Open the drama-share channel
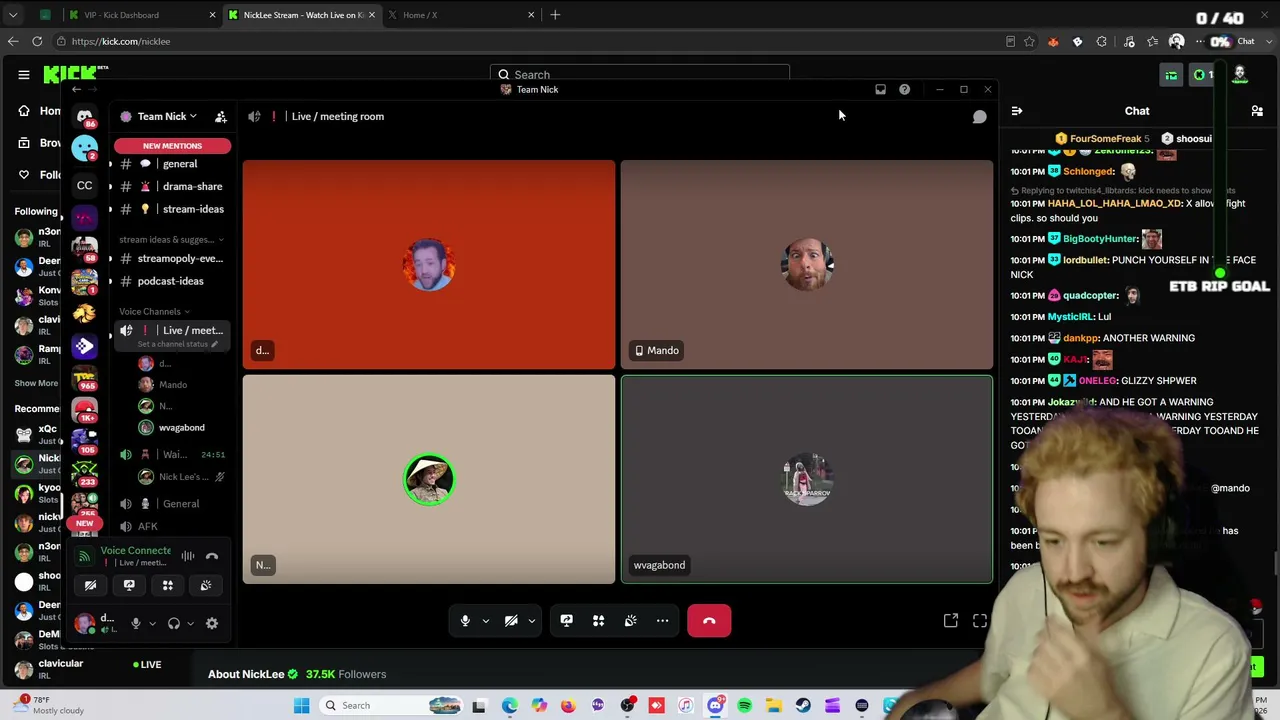 (172, 187)
